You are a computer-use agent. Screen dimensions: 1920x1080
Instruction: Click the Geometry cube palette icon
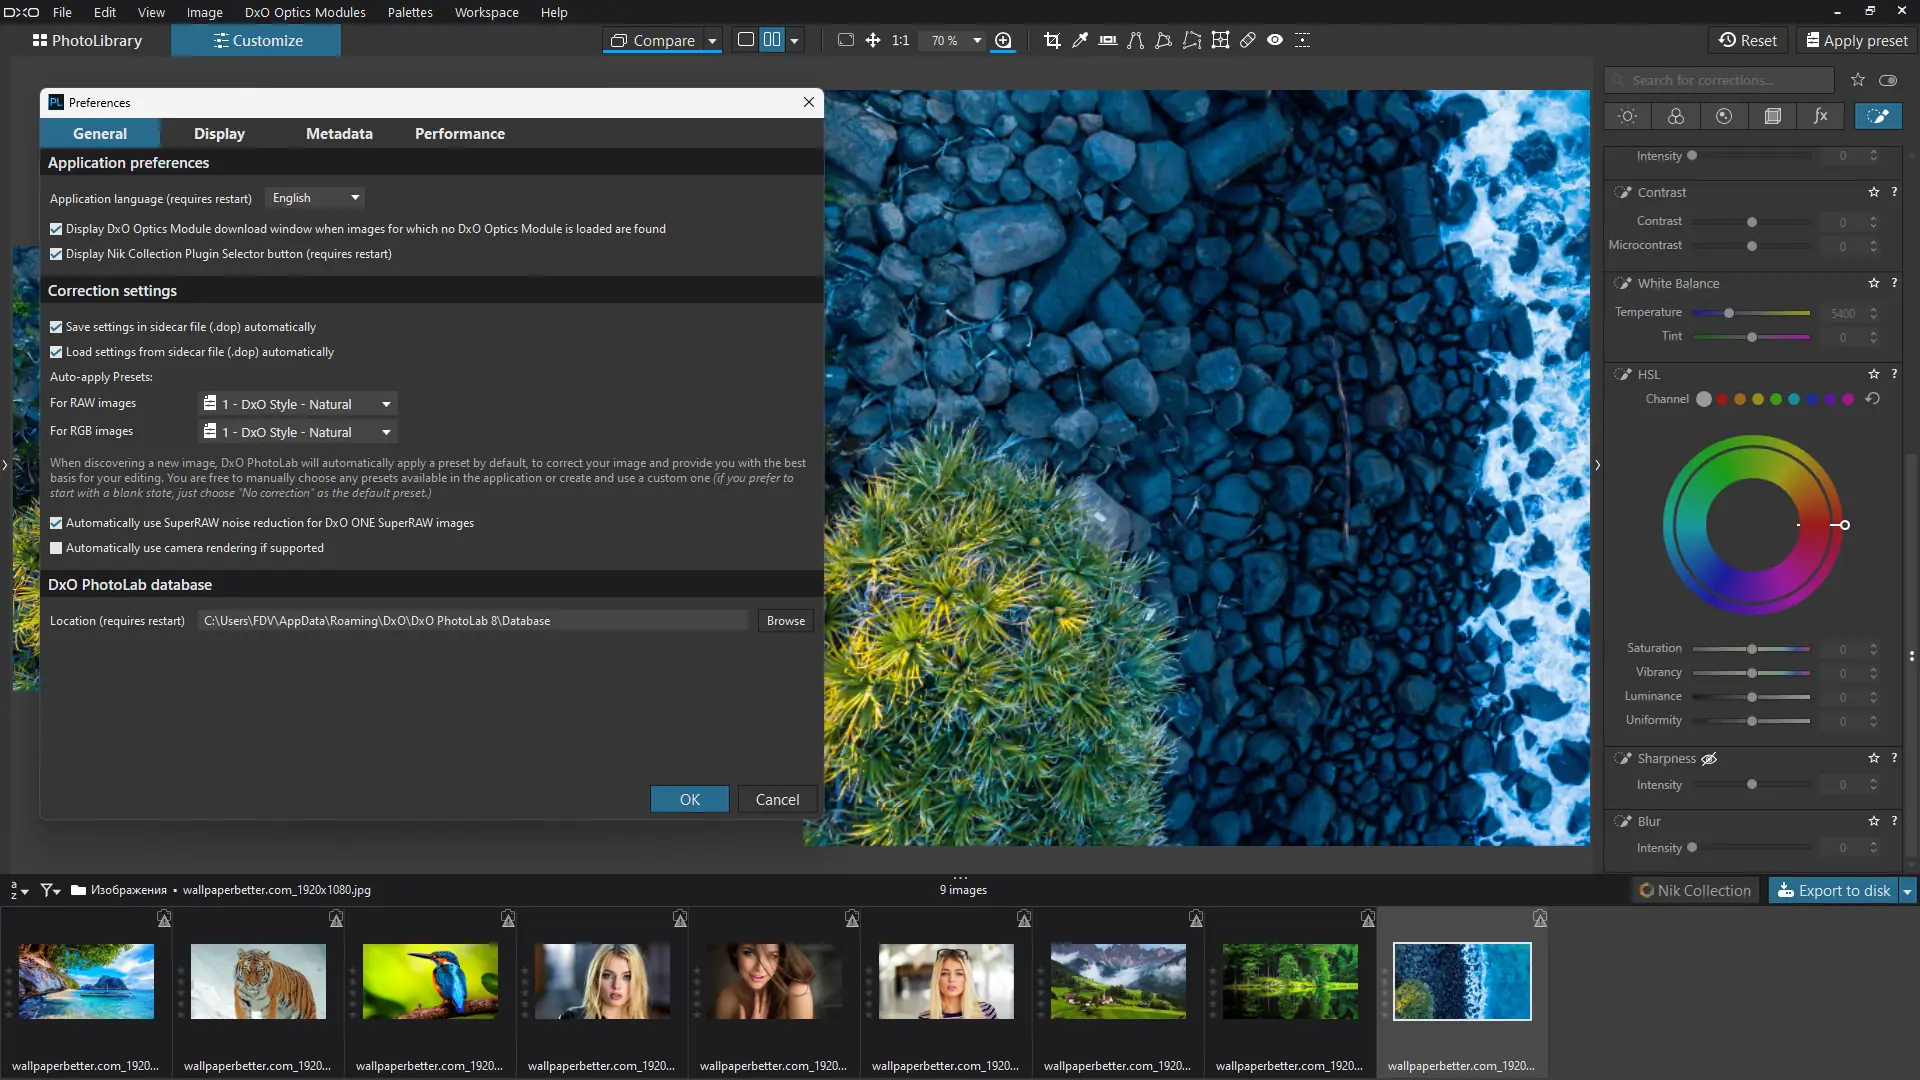tap(1773, 116)
